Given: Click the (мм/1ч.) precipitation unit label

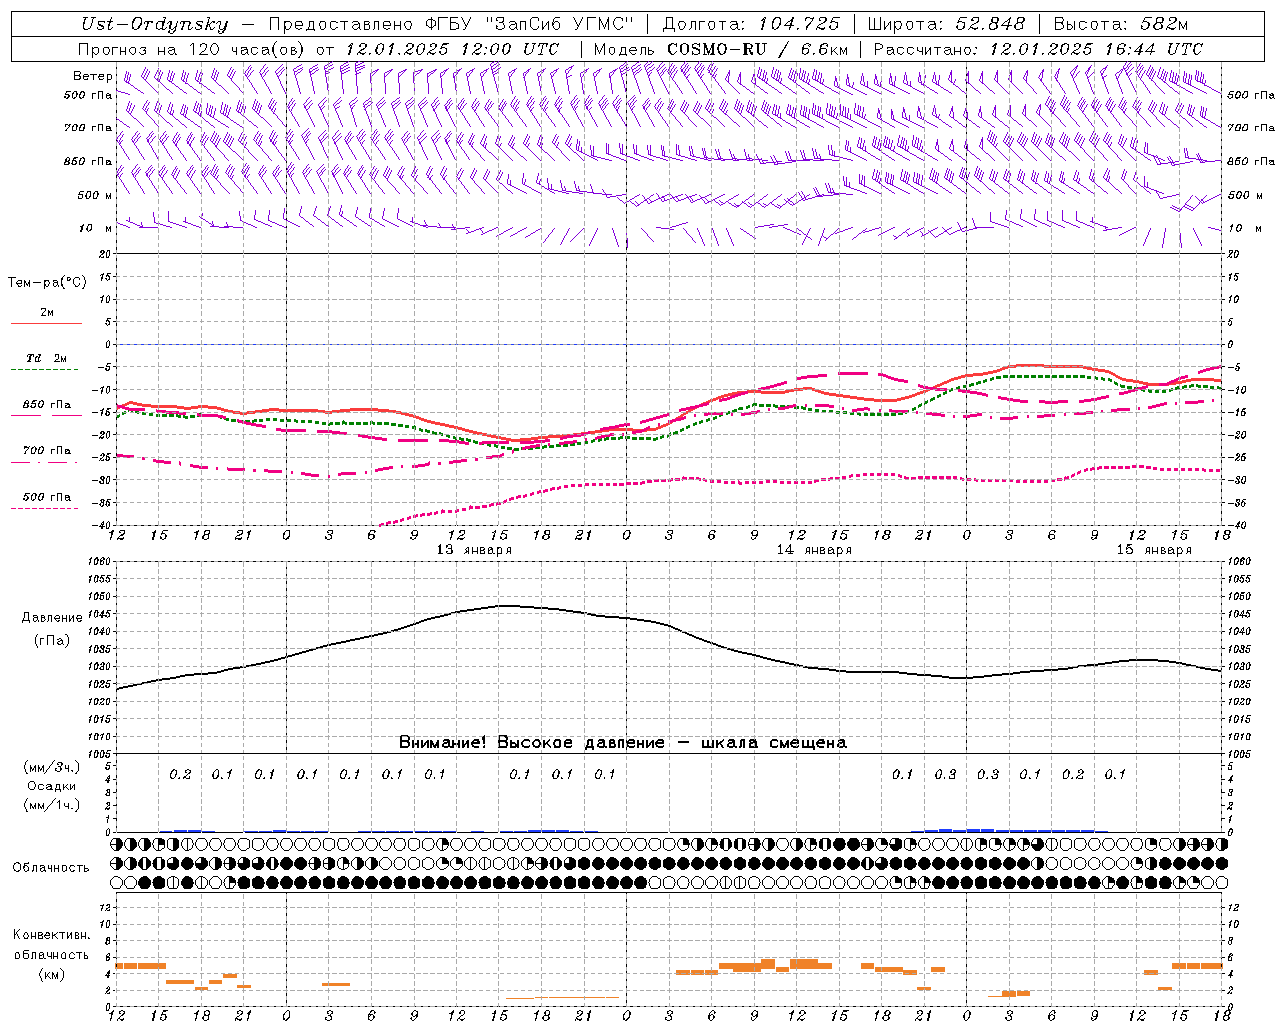Looking at the screenshot, I should click(51, 805).
